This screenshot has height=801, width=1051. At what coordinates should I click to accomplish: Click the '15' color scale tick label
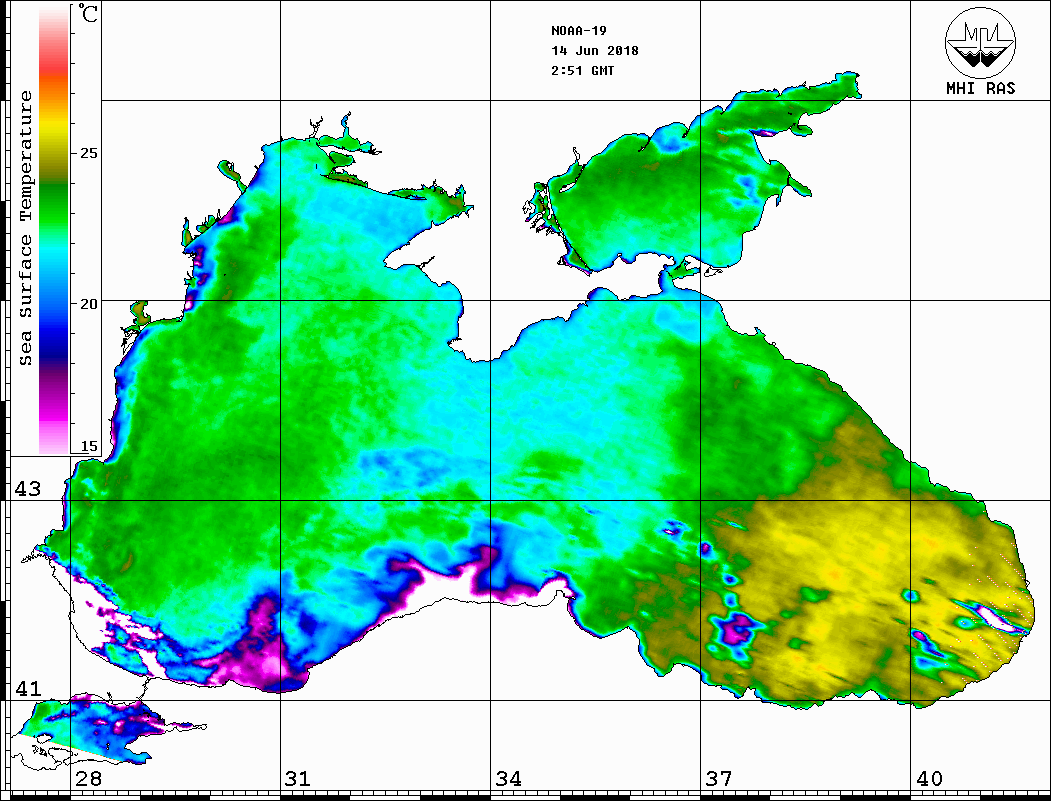click(88, 446)
